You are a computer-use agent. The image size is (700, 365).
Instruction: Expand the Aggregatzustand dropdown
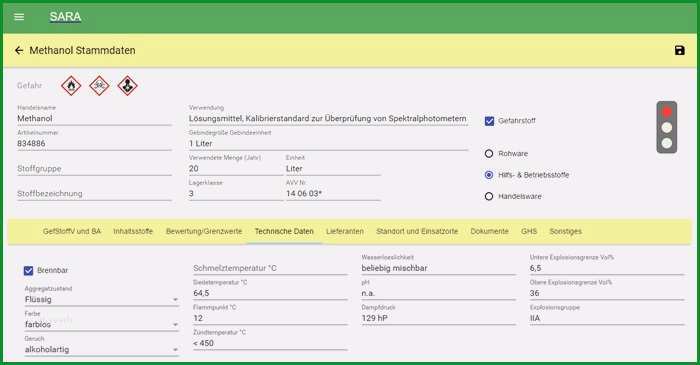[x=102, y=299]
